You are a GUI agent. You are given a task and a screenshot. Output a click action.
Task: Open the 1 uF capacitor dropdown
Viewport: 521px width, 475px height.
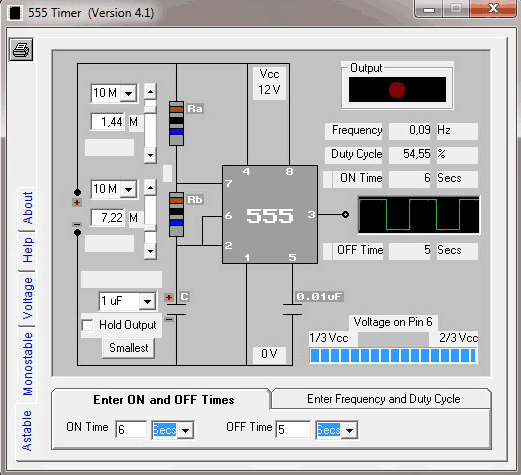click(147, 302)
